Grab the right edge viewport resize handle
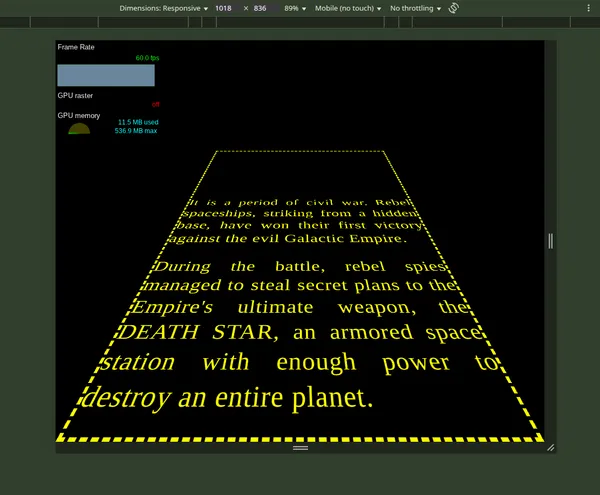Image resolution: width=600 pixels, height=495 pixels. (551, 241)
